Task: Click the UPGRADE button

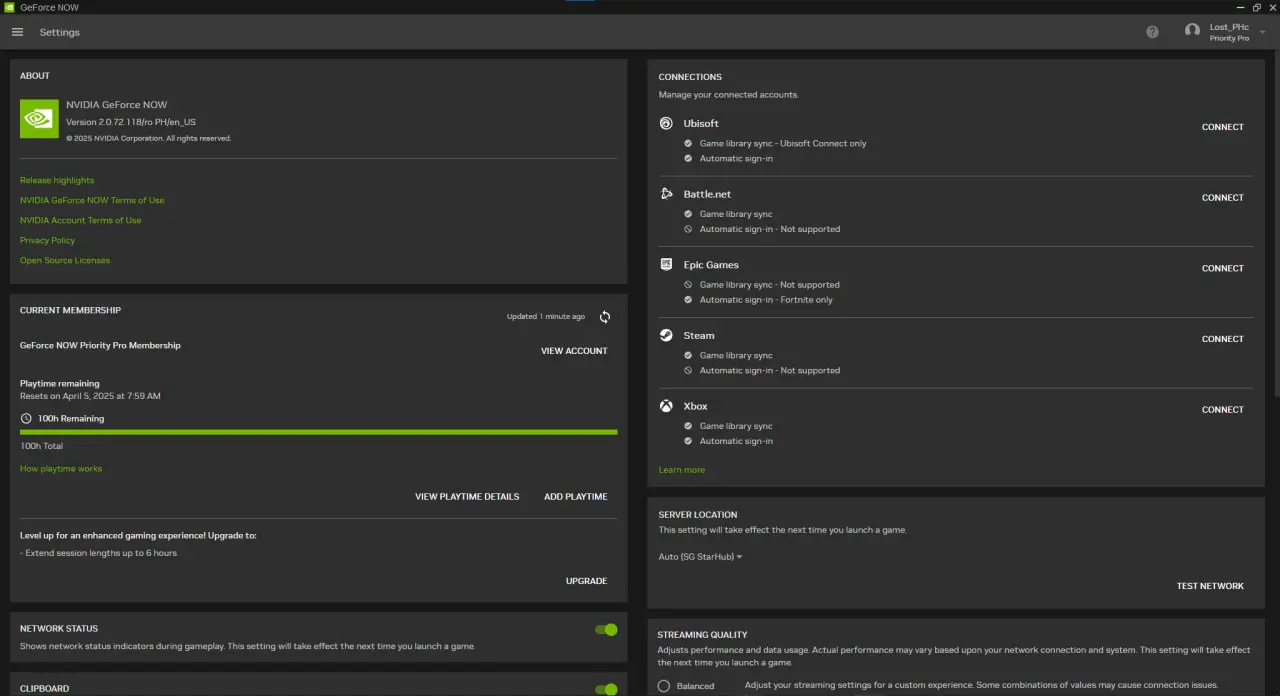Action: [586, 581]
